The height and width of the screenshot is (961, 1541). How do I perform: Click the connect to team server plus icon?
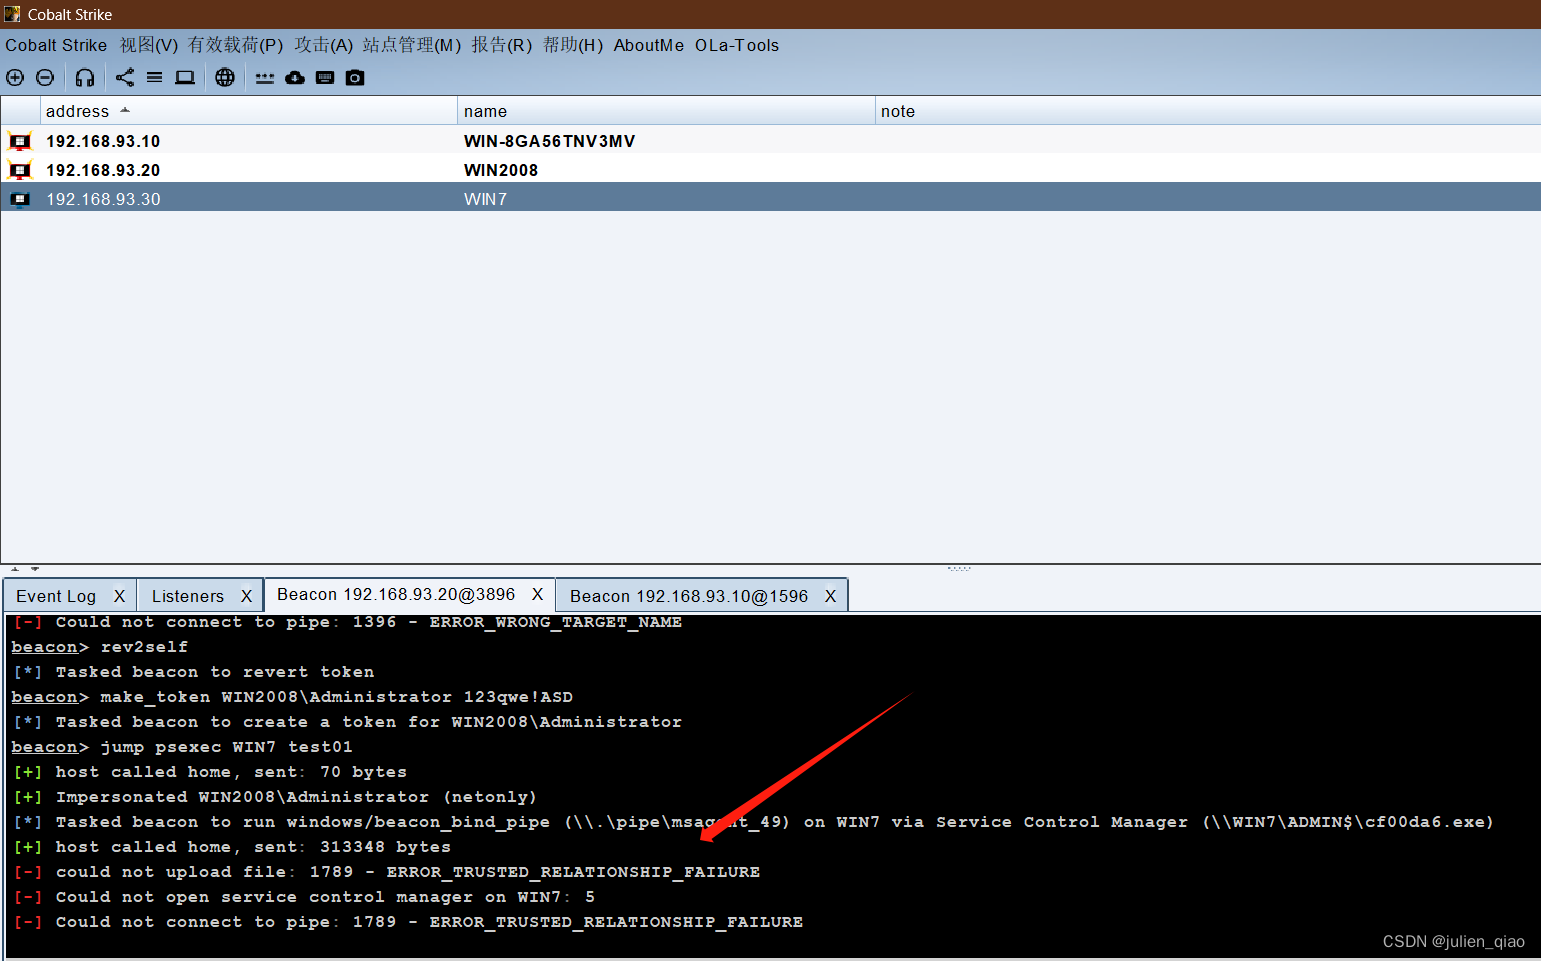pos(15,77)
